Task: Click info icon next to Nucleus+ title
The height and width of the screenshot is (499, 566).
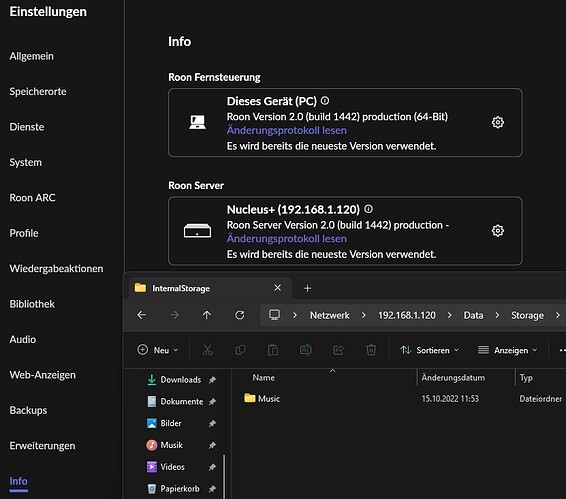Action: [x=368, y=209]
